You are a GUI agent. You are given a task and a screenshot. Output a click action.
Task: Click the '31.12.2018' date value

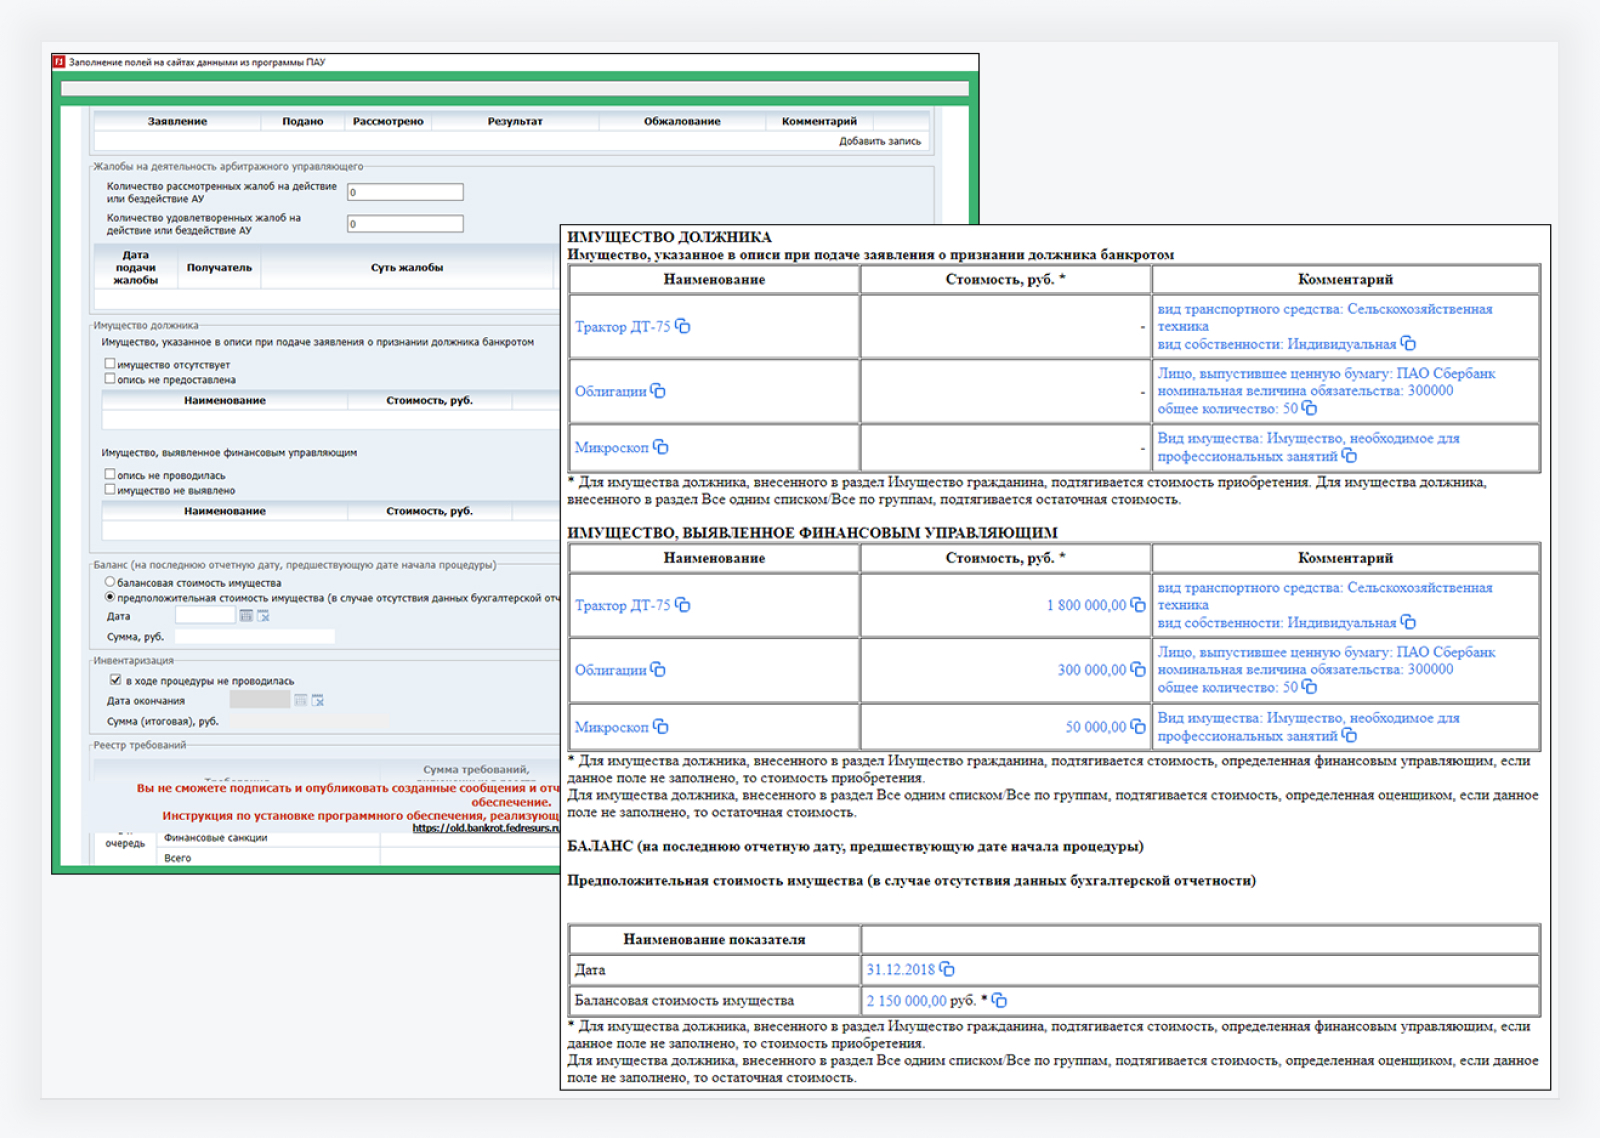point(900,969)
